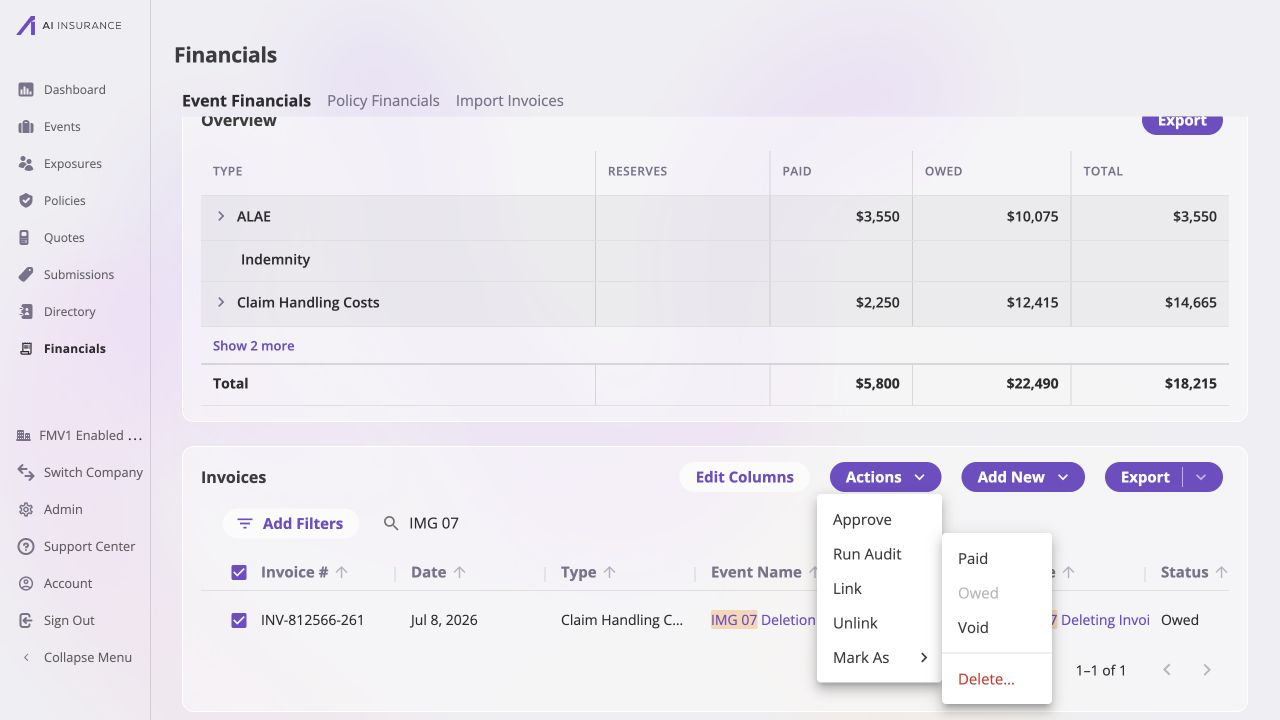Show 2 more overview rows
1280x720 pixels.
(253, 346)
